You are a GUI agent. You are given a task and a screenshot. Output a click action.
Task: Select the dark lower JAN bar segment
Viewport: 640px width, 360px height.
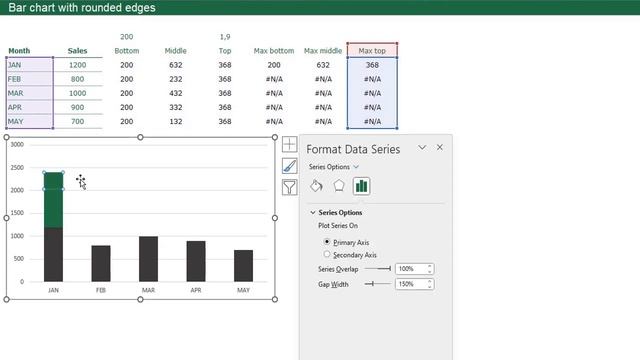coord(53,255)
